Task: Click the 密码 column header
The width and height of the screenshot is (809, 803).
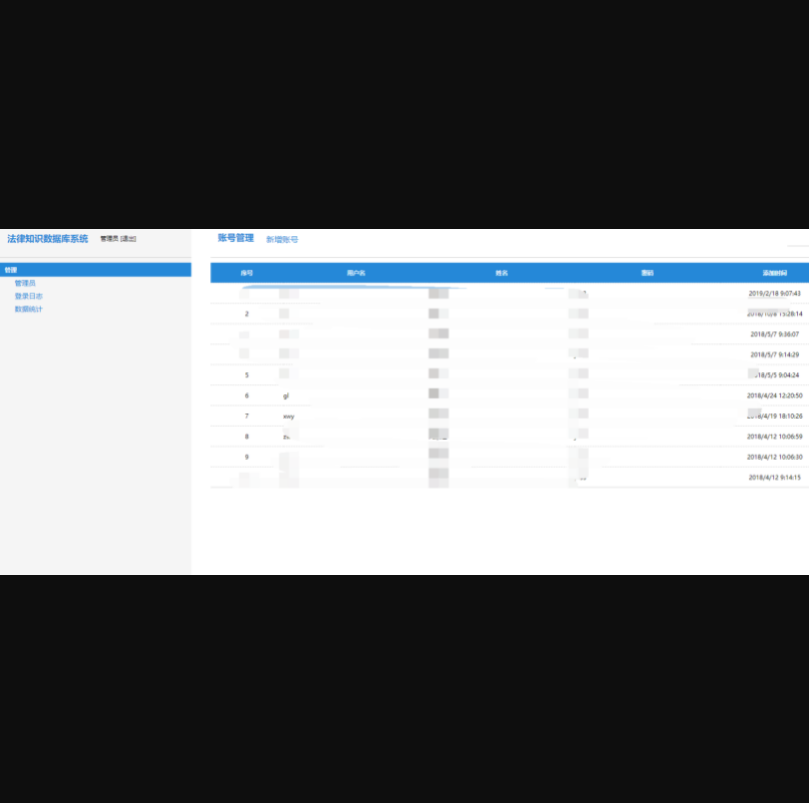Action: [x=647, y=273]
